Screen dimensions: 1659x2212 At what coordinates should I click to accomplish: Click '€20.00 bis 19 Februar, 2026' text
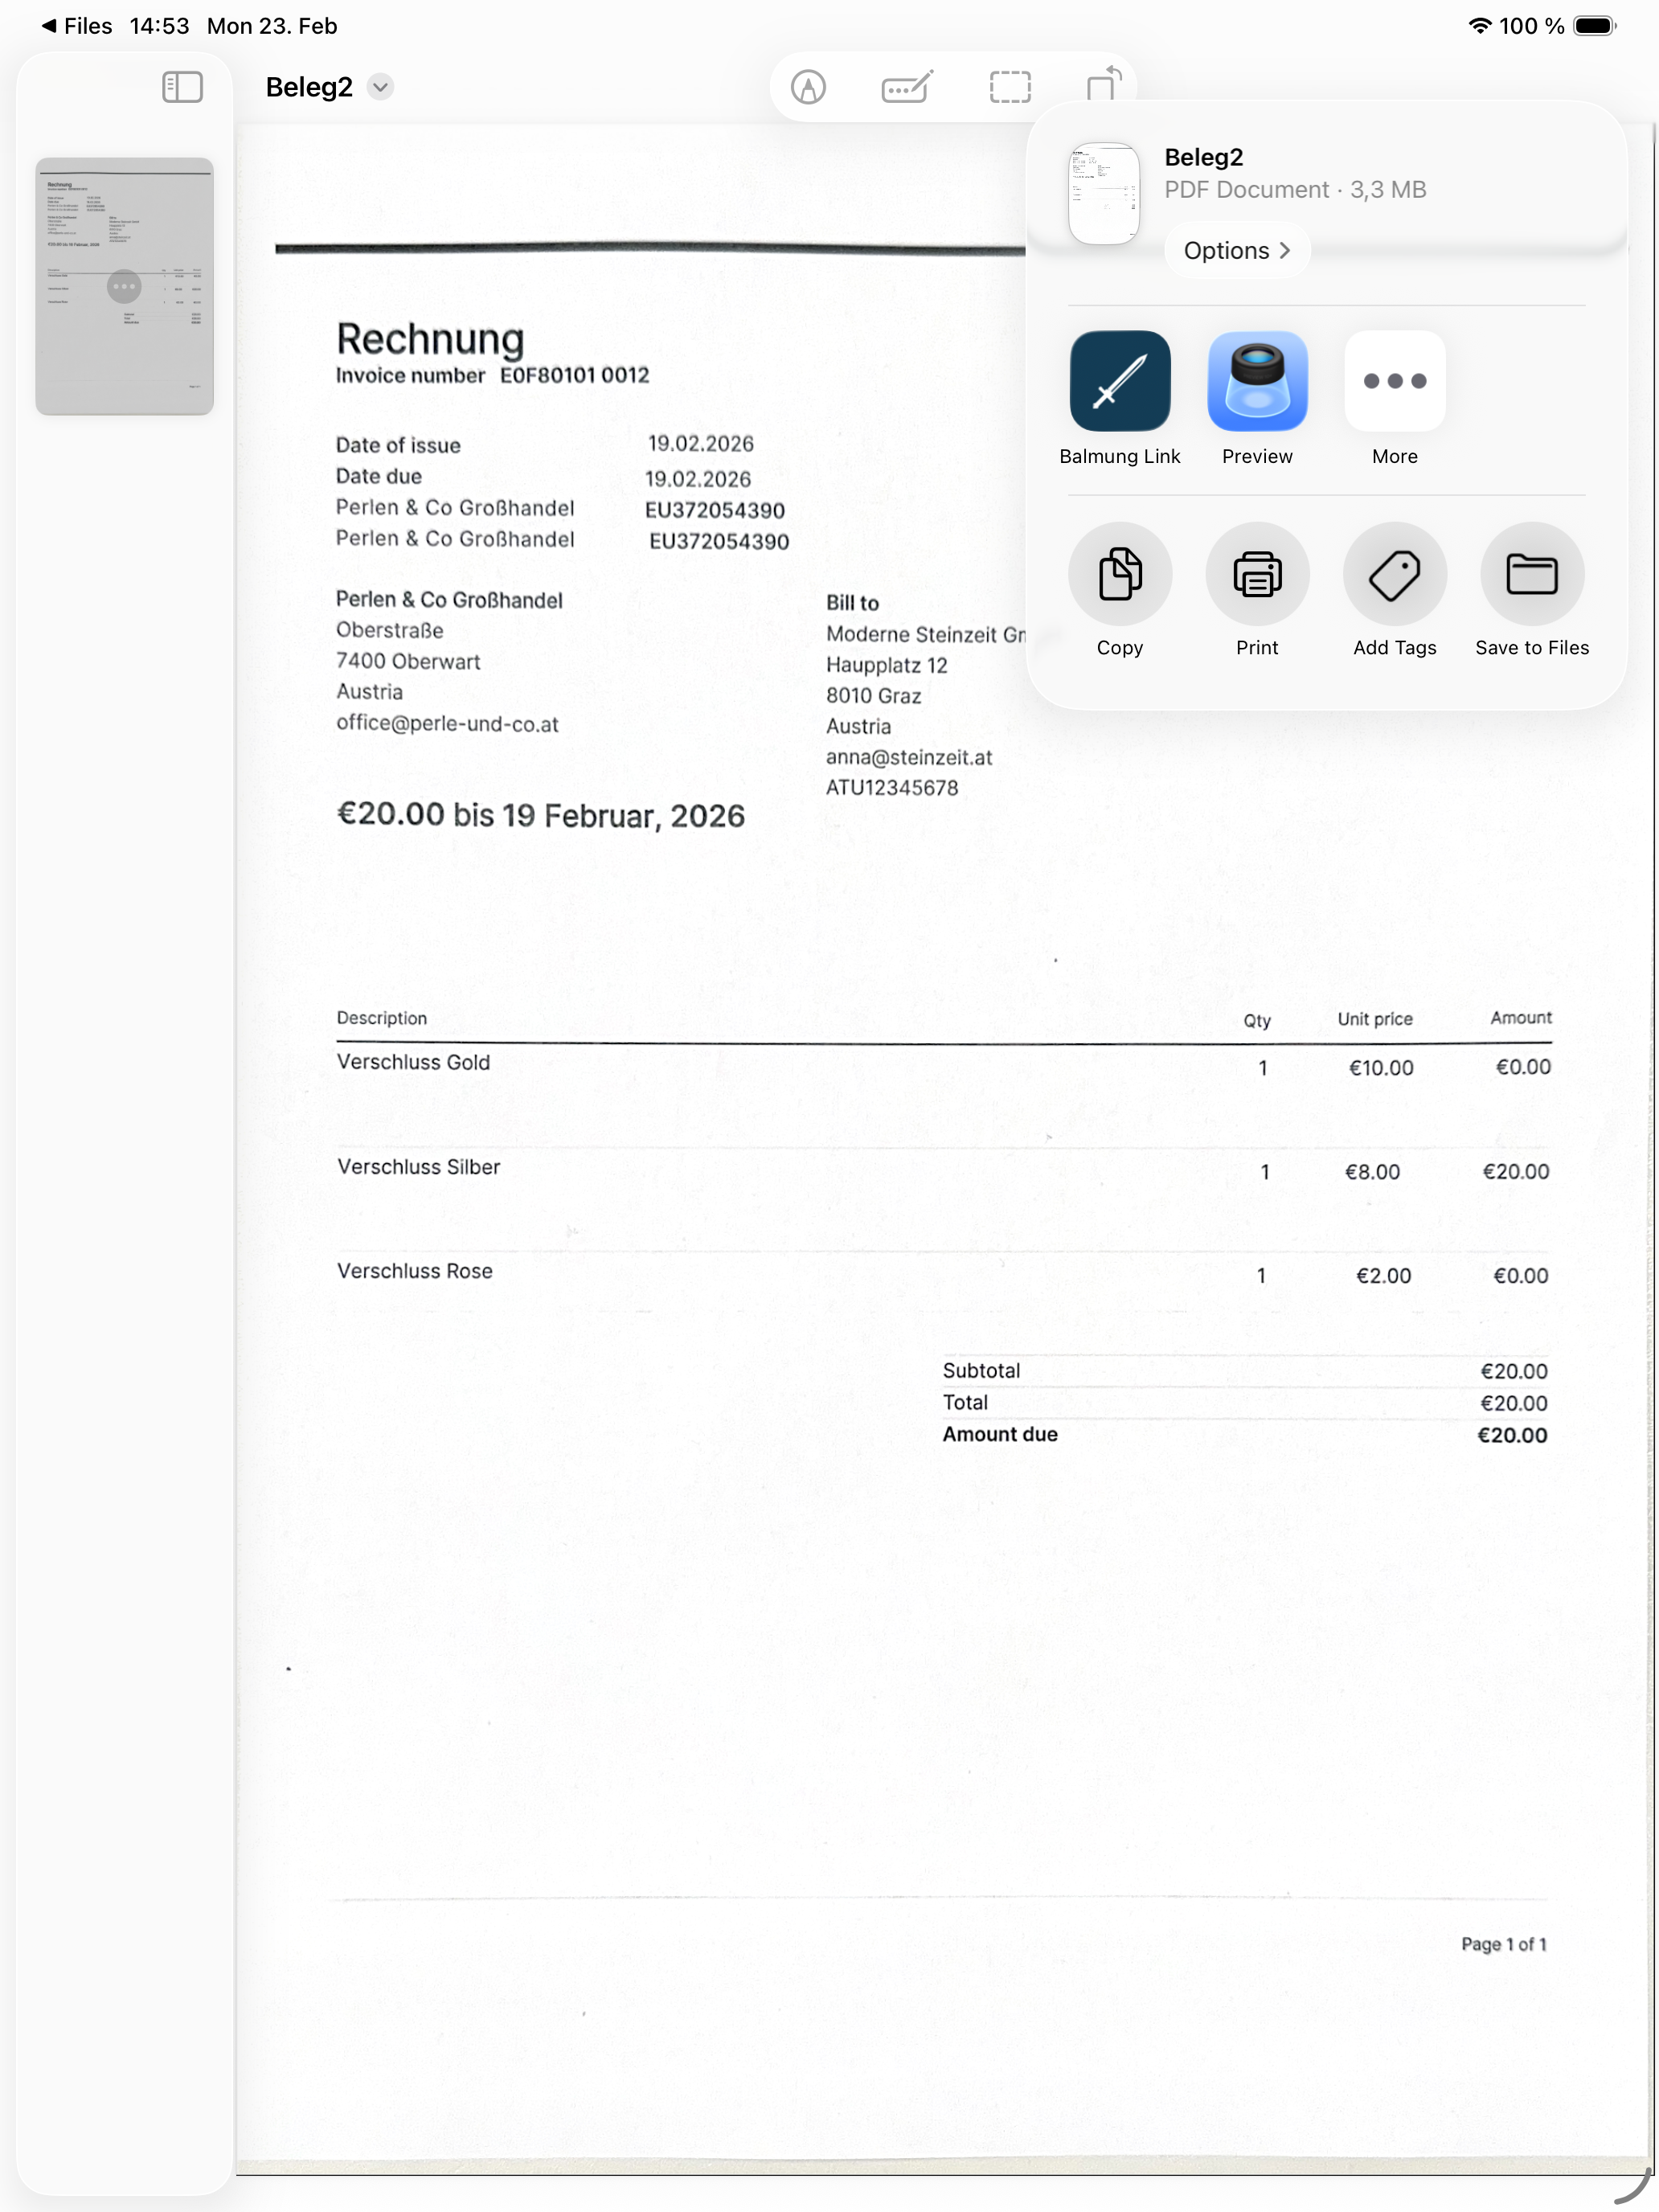click(541, 815)
